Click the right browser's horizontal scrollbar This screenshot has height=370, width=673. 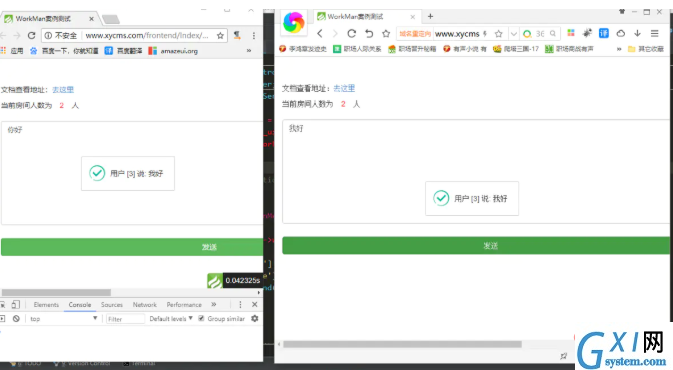402,344
